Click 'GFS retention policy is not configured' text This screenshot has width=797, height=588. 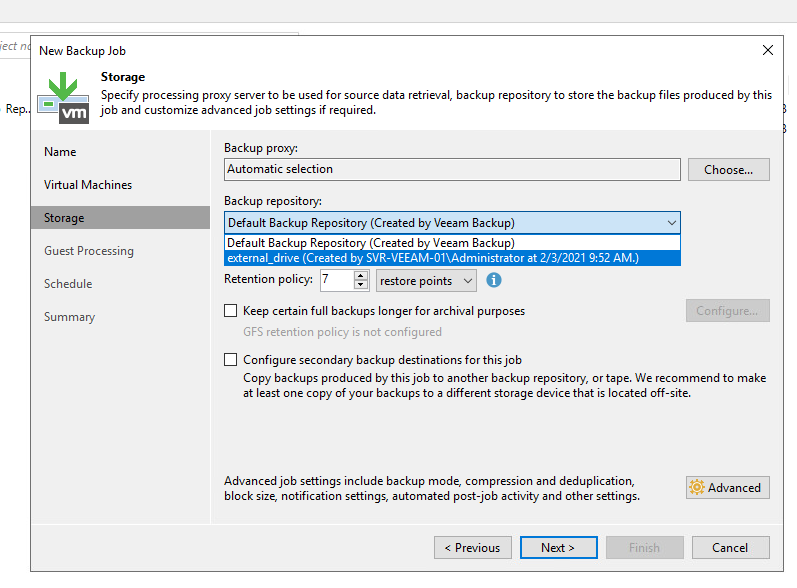pyautogui.click(x=342, y=332)
